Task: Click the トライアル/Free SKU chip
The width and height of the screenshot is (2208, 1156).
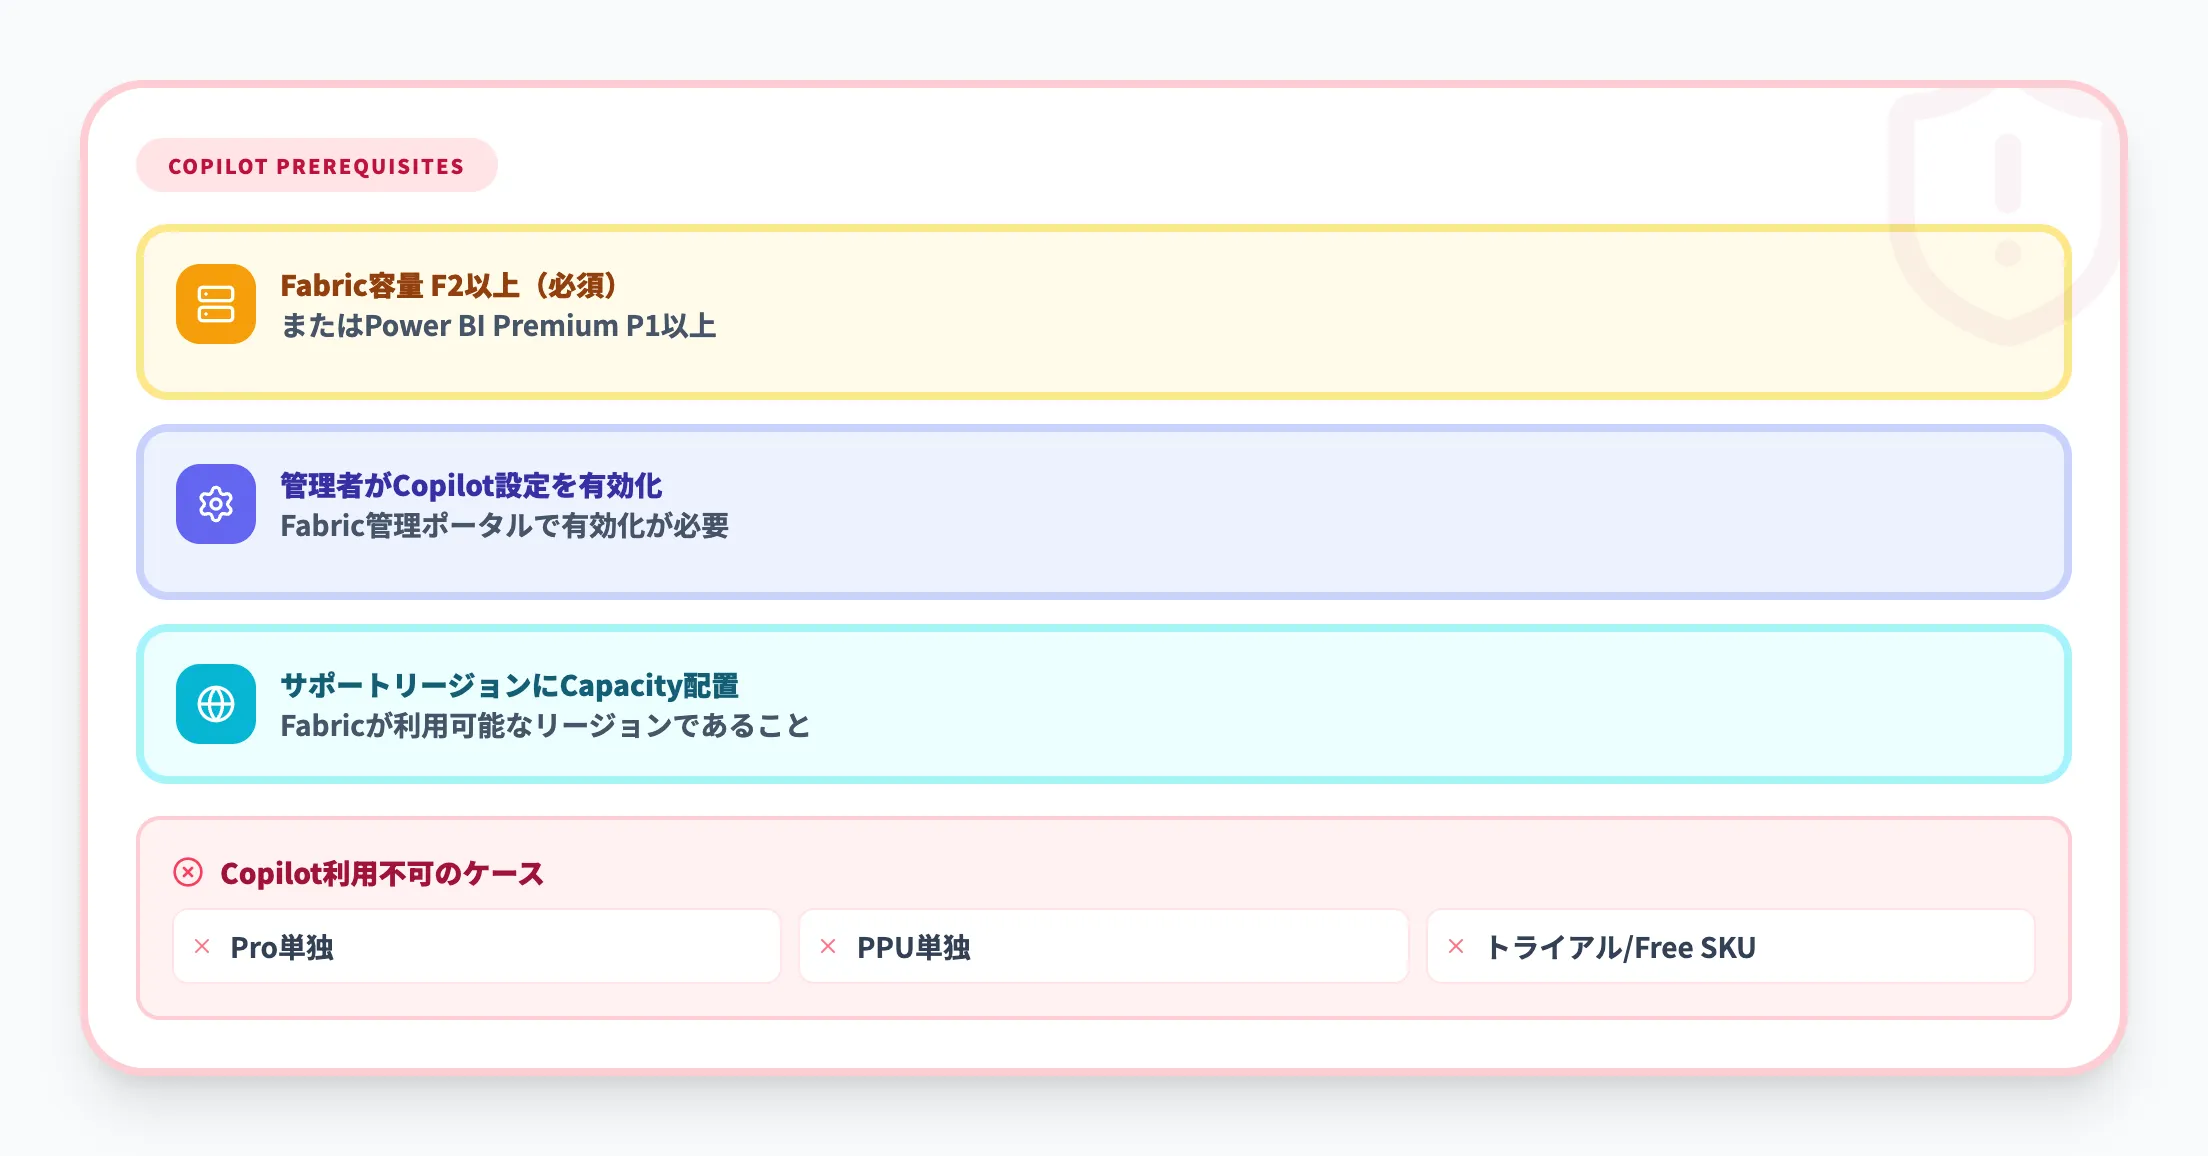Action: click(x=1731, y=946)
